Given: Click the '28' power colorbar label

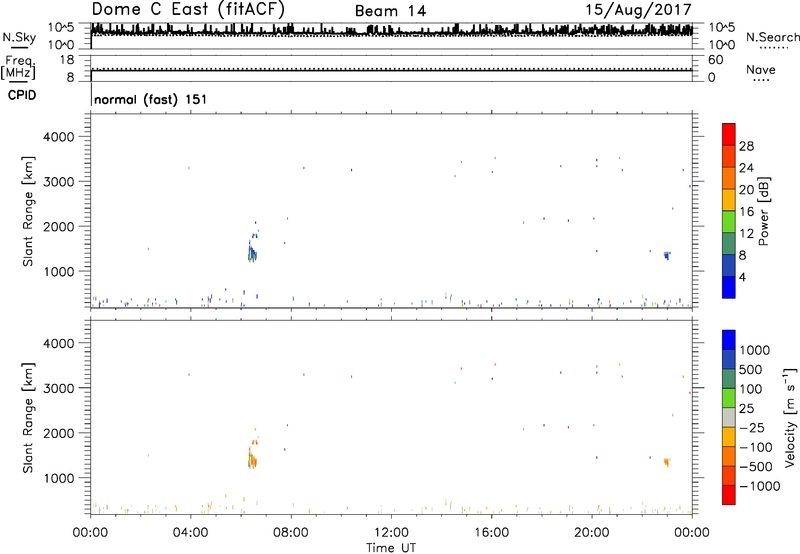Looking at the screenshot, I should pyautogui.click(x=746, y=146).
